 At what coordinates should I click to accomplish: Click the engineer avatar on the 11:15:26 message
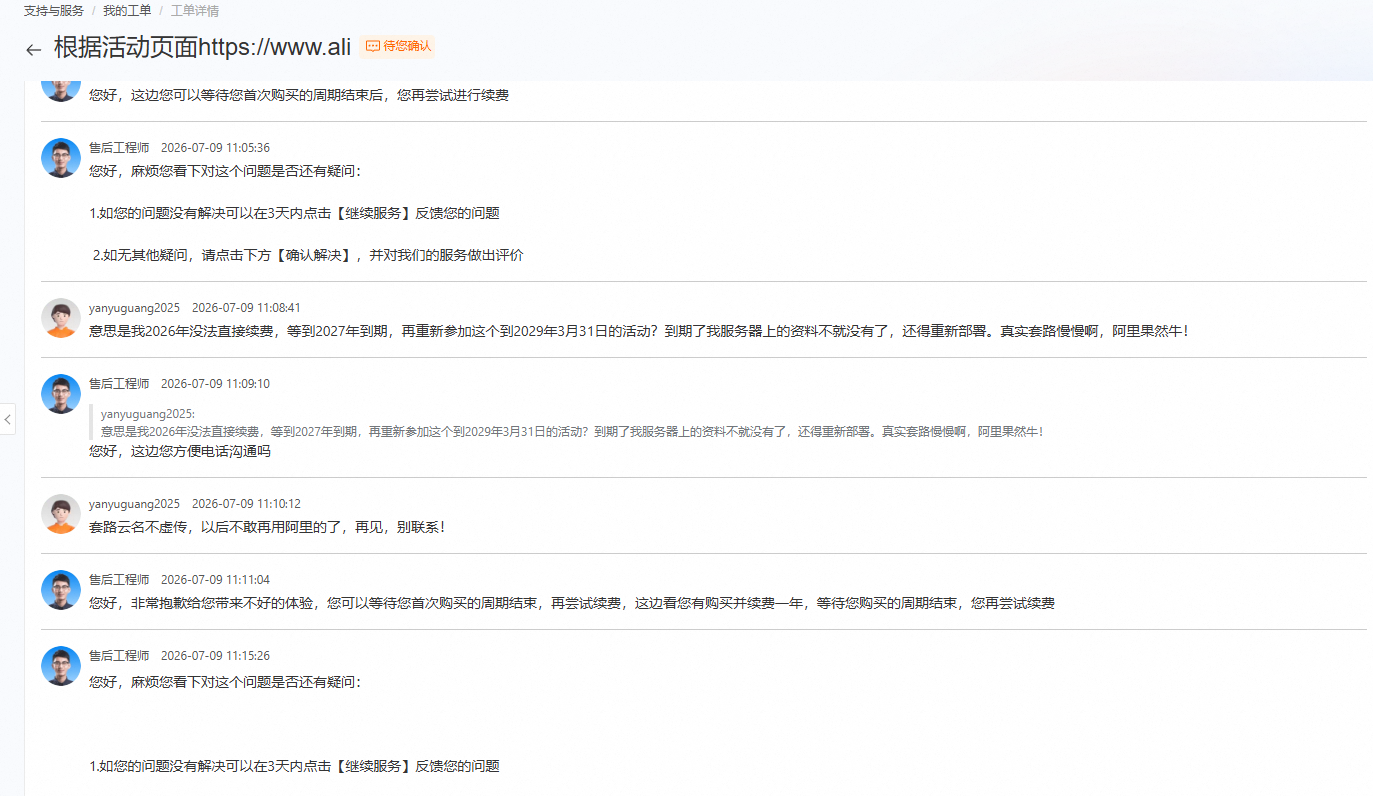[x=61, y=666]
